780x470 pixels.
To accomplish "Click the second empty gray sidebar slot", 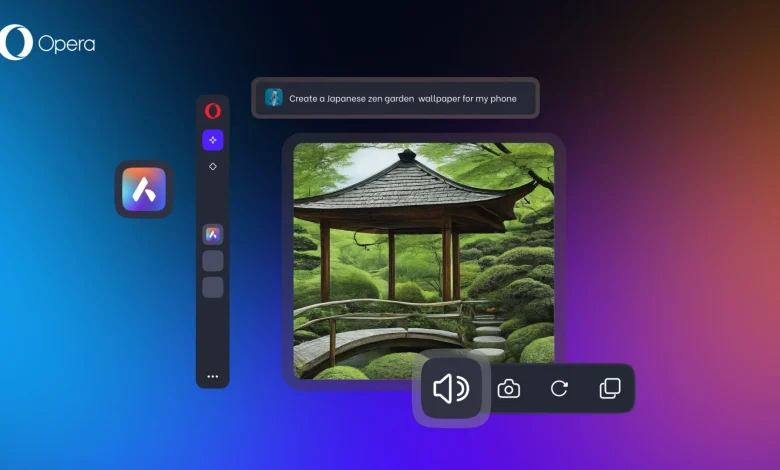I will 212,287.
